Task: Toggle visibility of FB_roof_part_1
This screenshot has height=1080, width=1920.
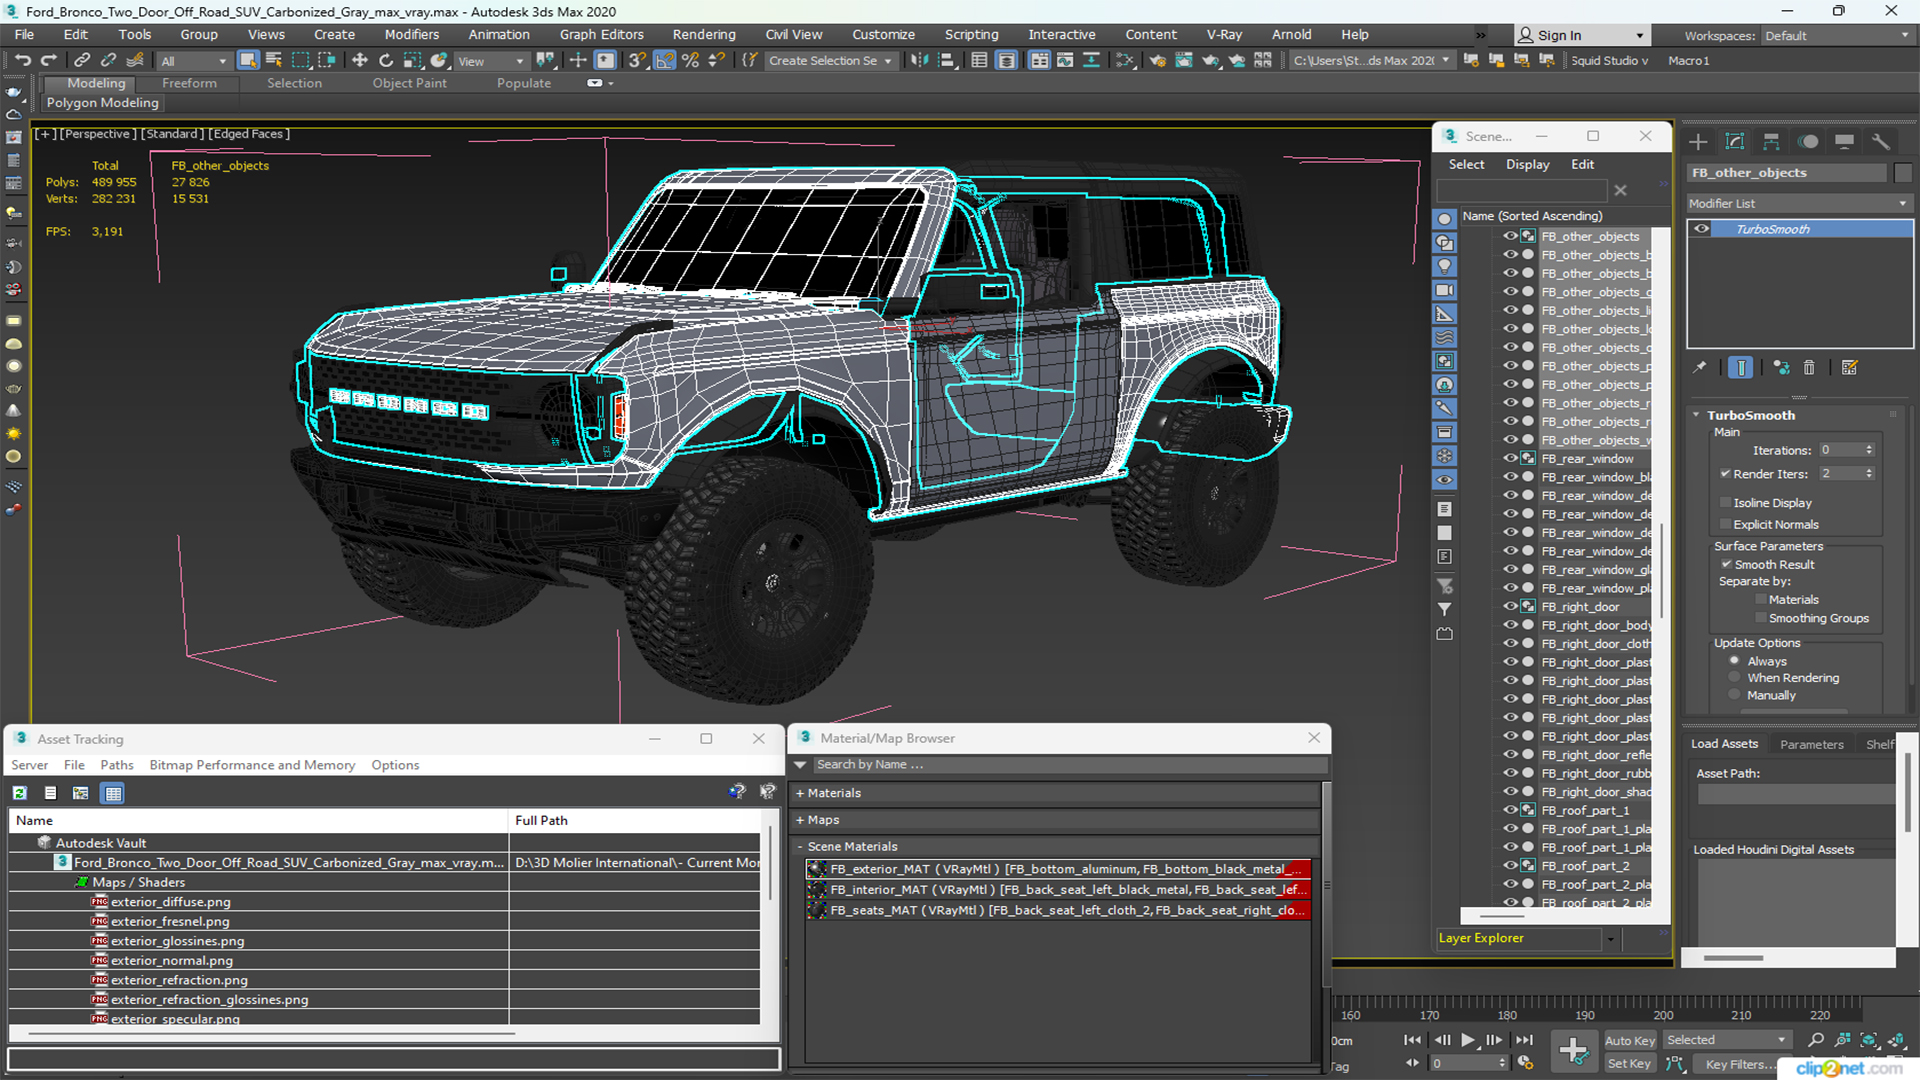Action: 1511,810
